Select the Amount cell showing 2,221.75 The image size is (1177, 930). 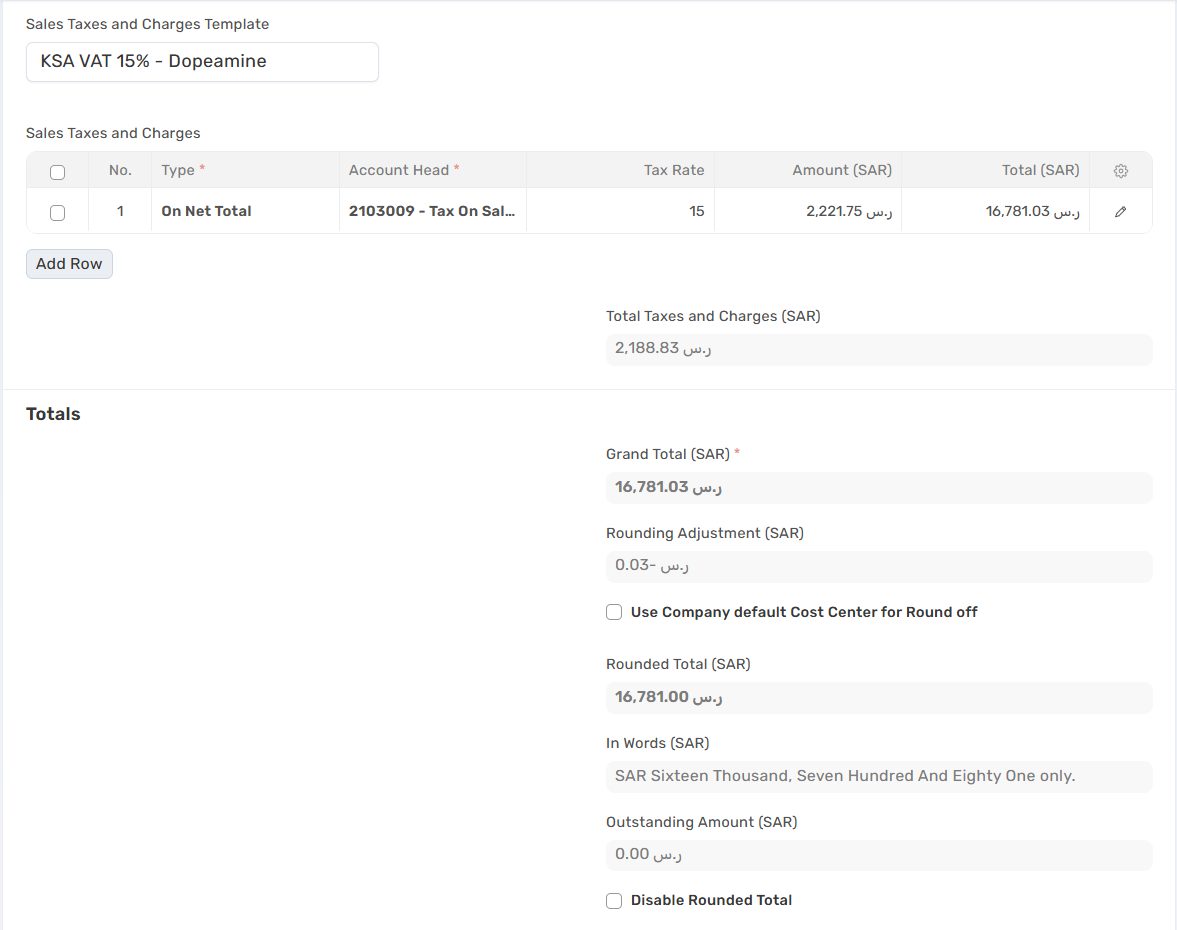coord(807,211)
